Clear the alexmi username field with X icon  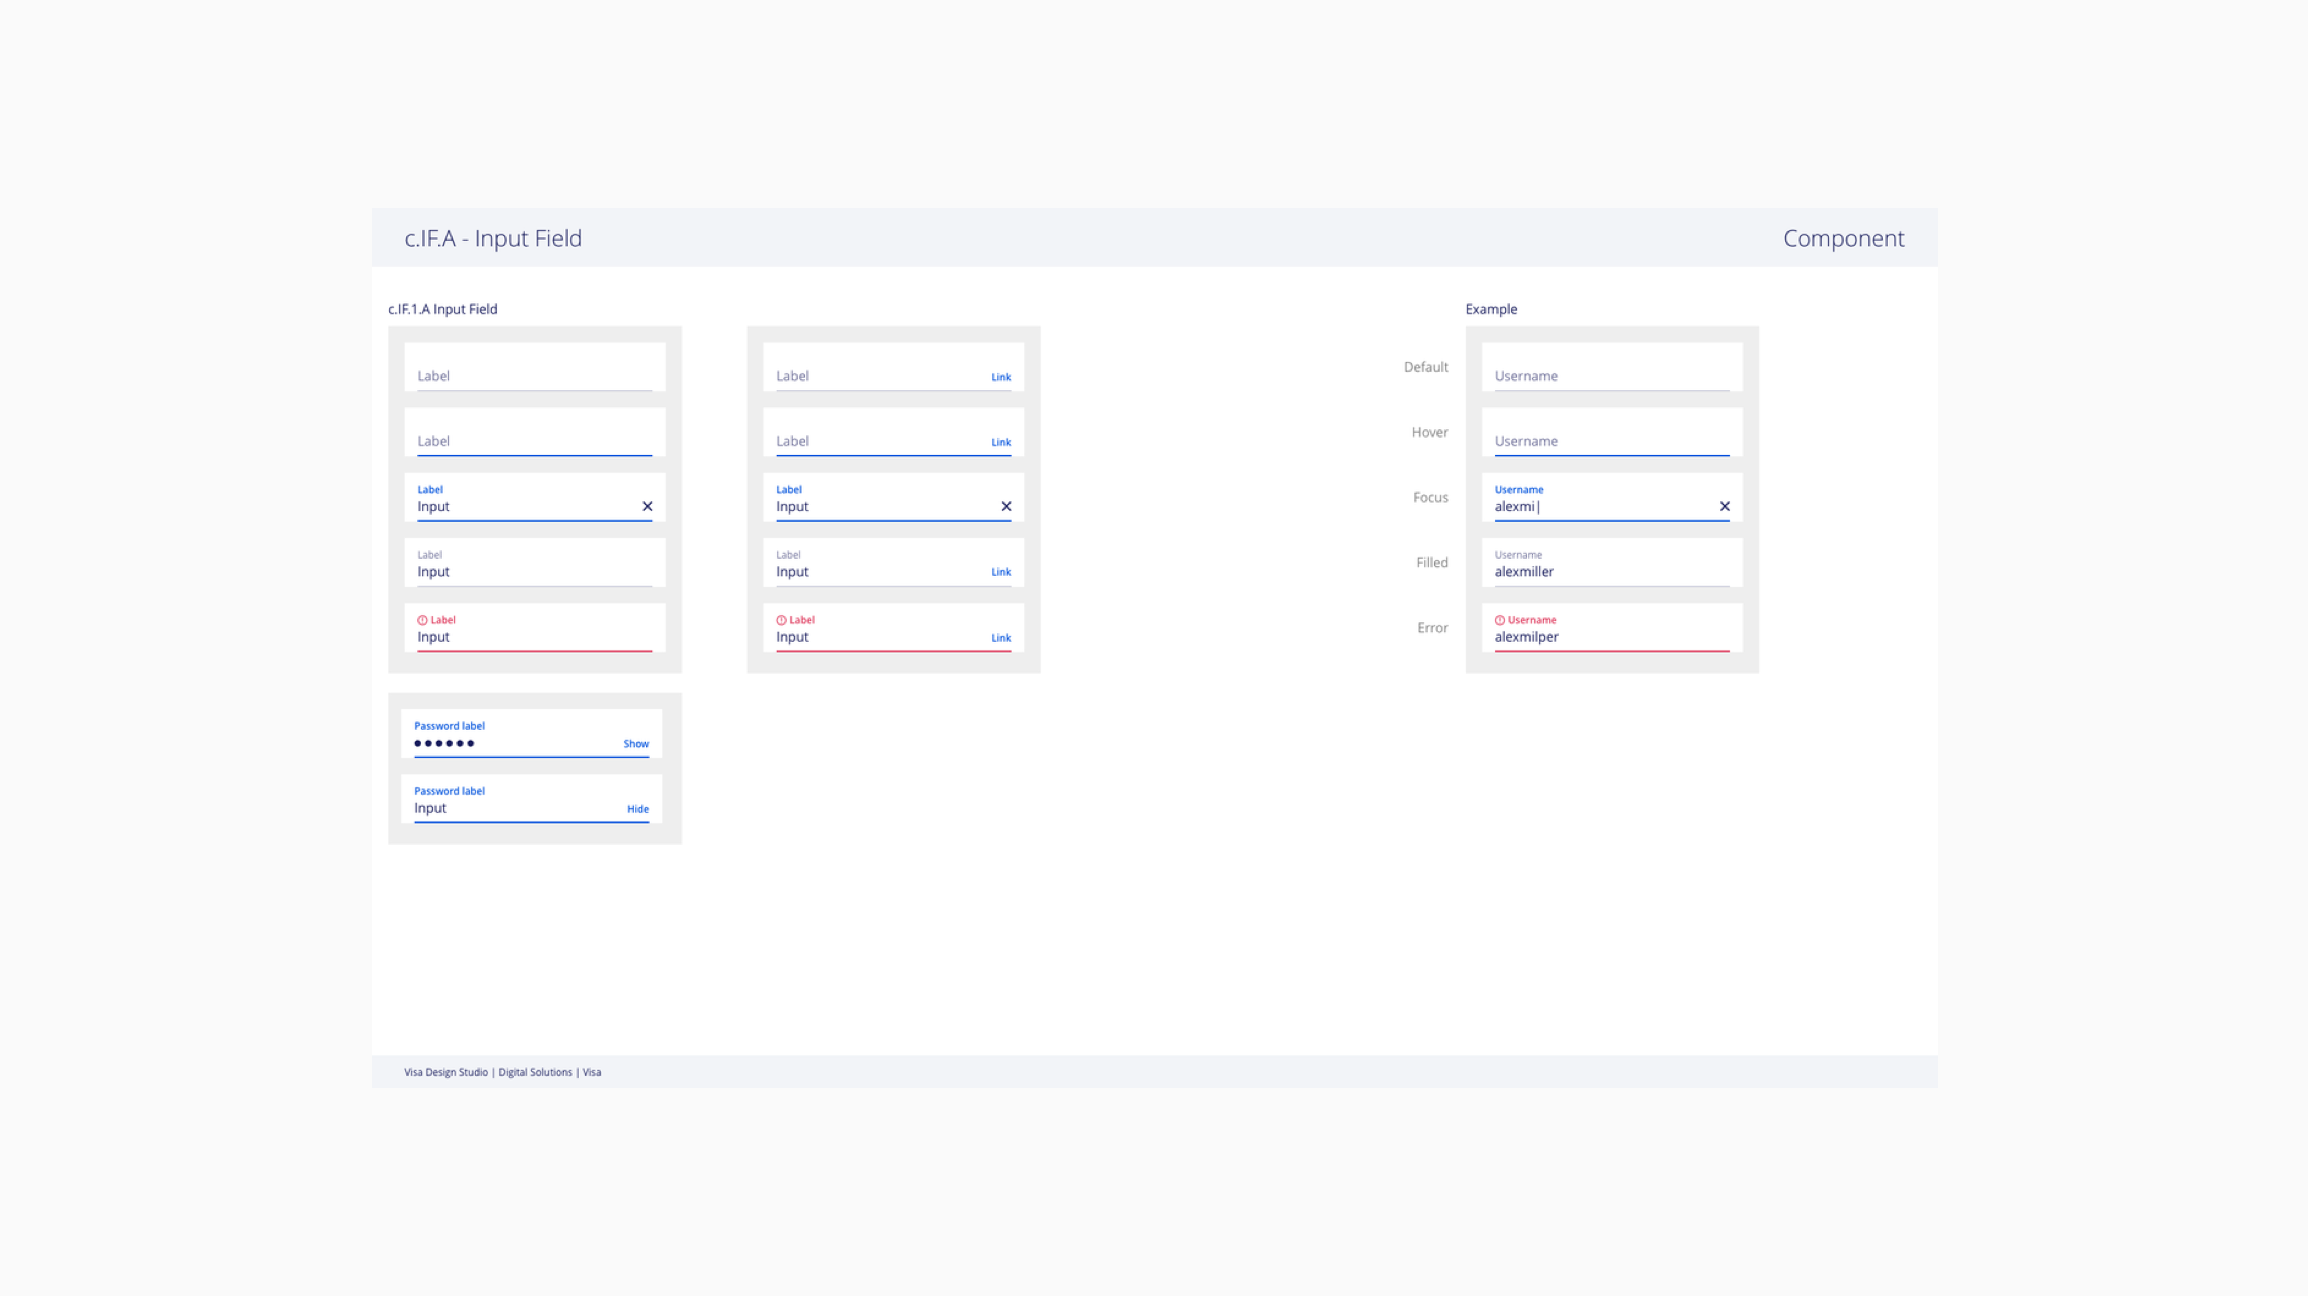pos(1724,506)
